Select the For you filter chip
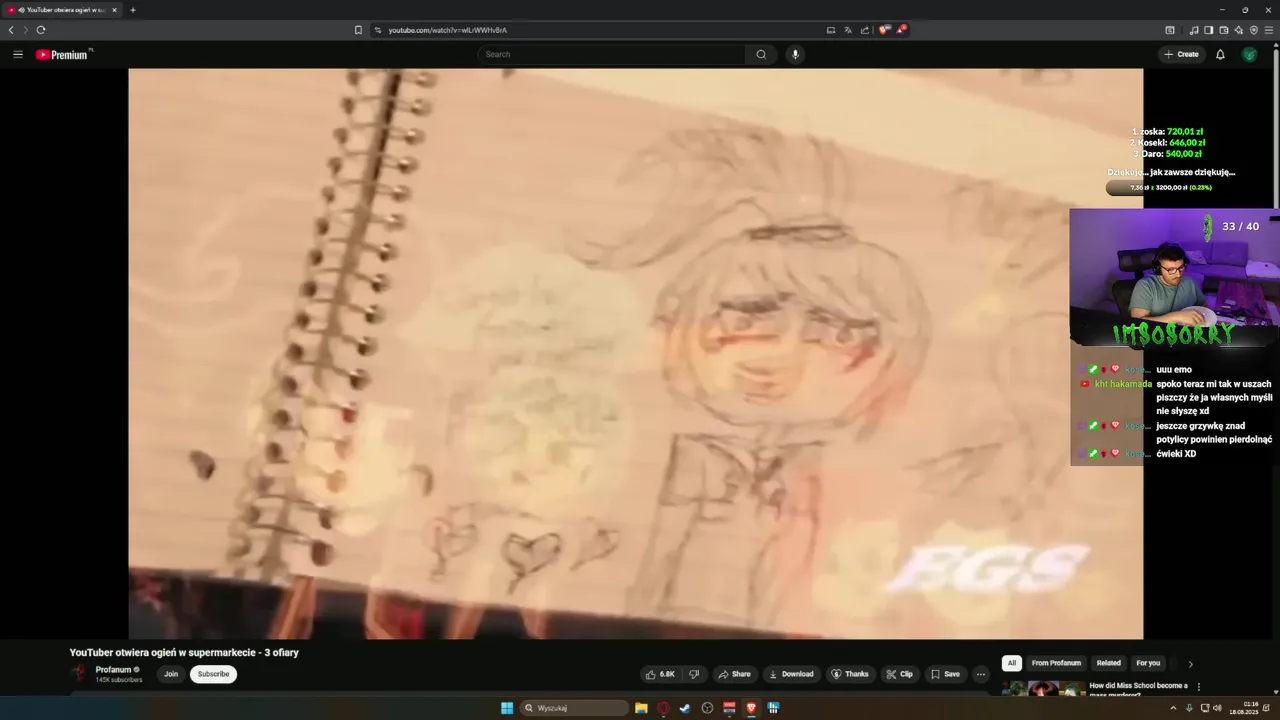This screenshot has width=1280, height=720. pyautogui.click(x=1148, y=663)
